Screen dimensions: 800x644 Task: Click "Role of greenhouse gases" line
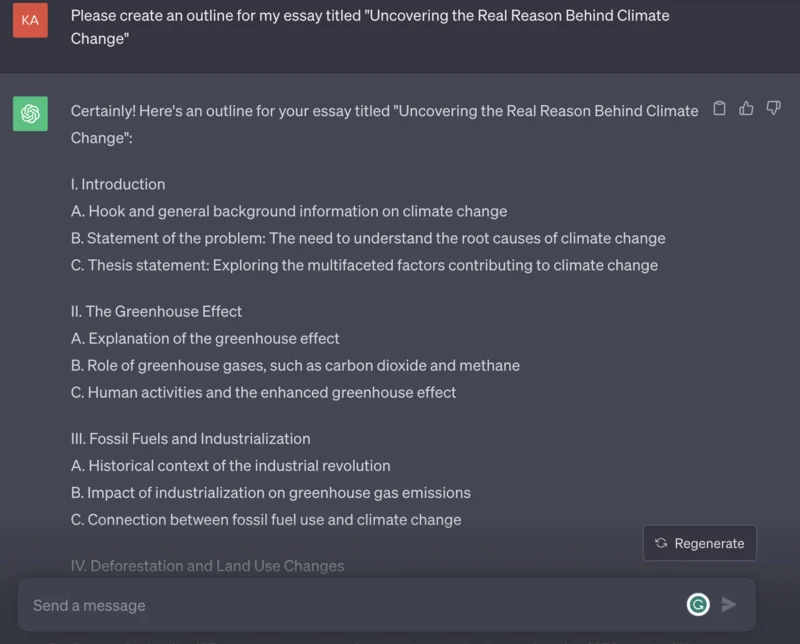point(295,365)
